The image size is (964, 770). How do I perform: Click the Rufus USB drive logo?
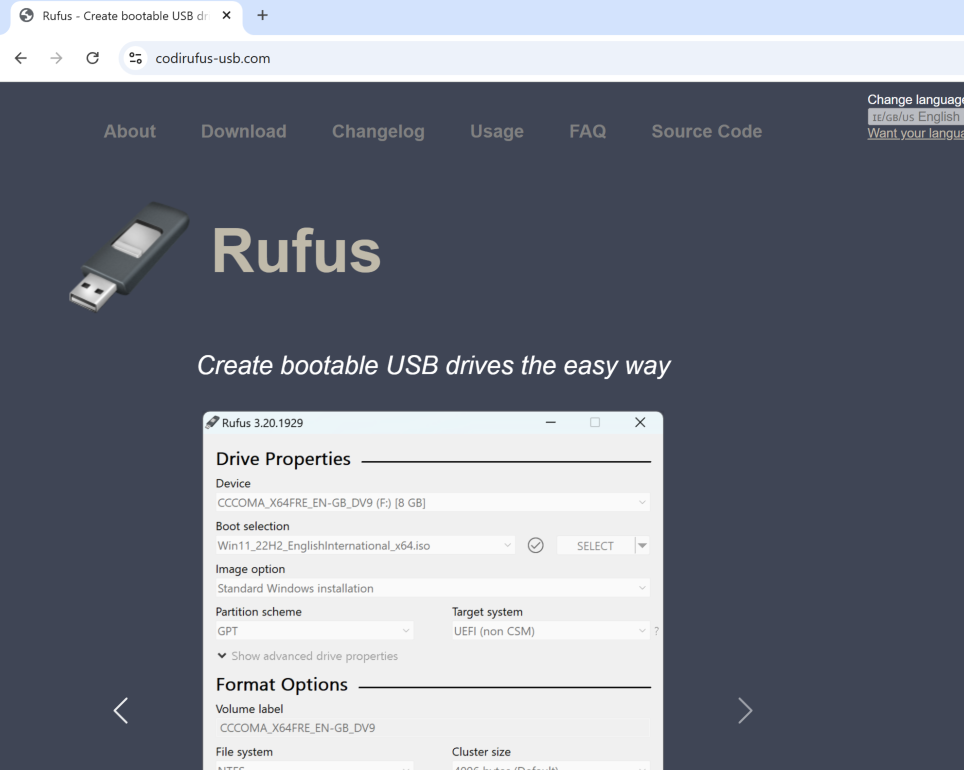129,256
